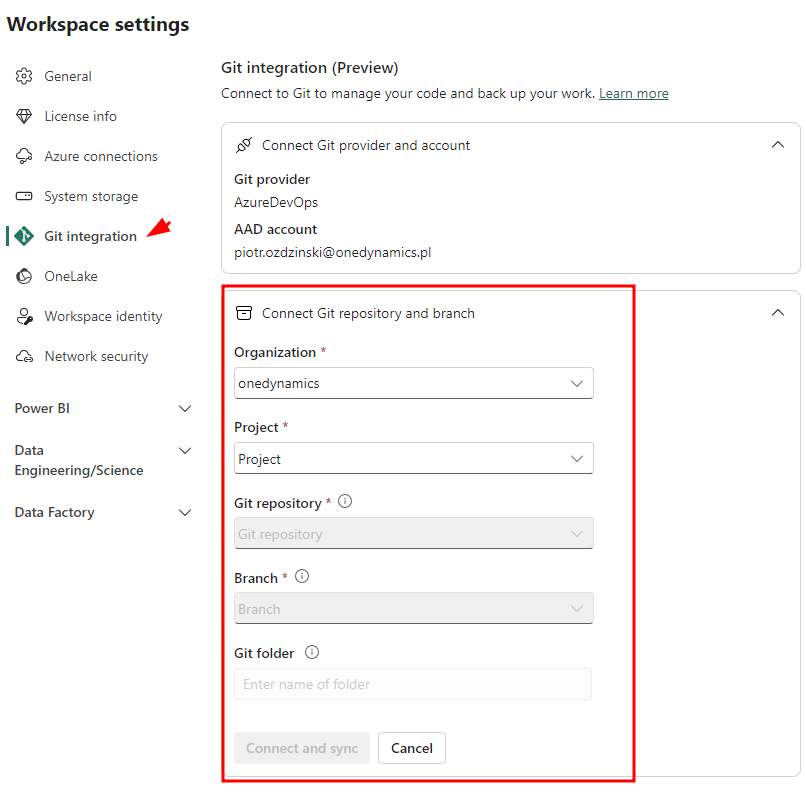
Task: Click the Git provider plug icon
Action: (x=244, y=144)
